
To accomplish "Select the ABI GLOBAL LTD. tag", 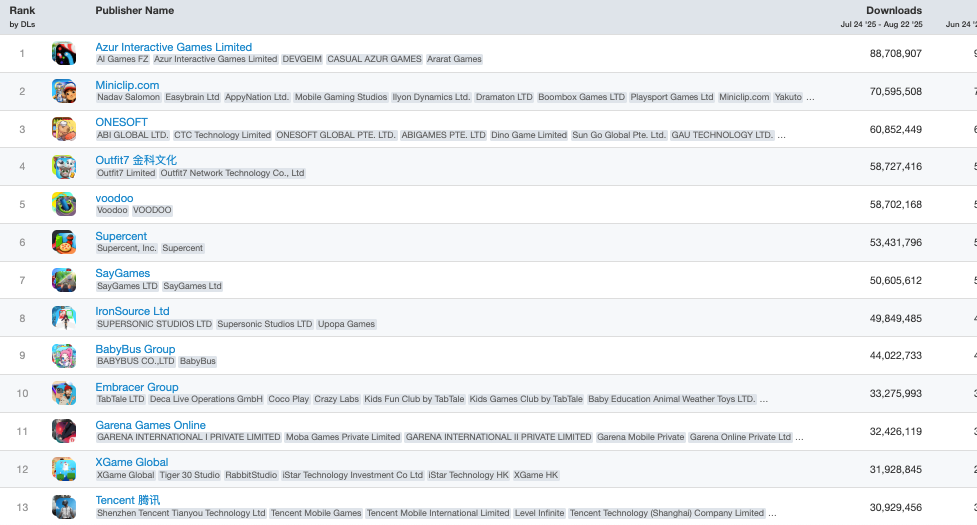I will coord(133,135).
